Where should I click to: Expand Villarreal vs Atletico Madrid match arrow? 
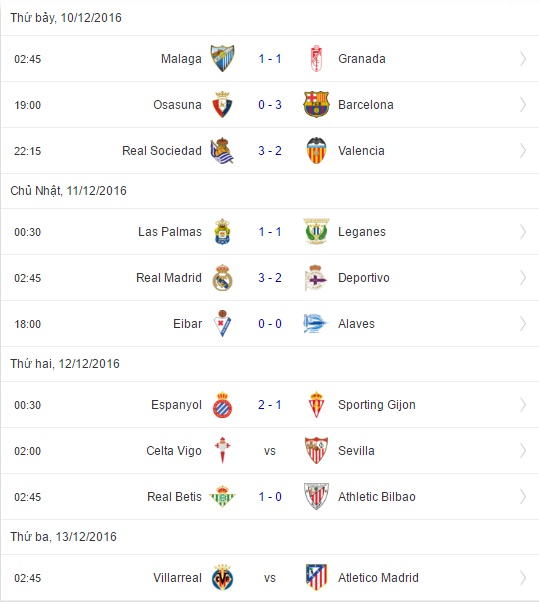523,578
